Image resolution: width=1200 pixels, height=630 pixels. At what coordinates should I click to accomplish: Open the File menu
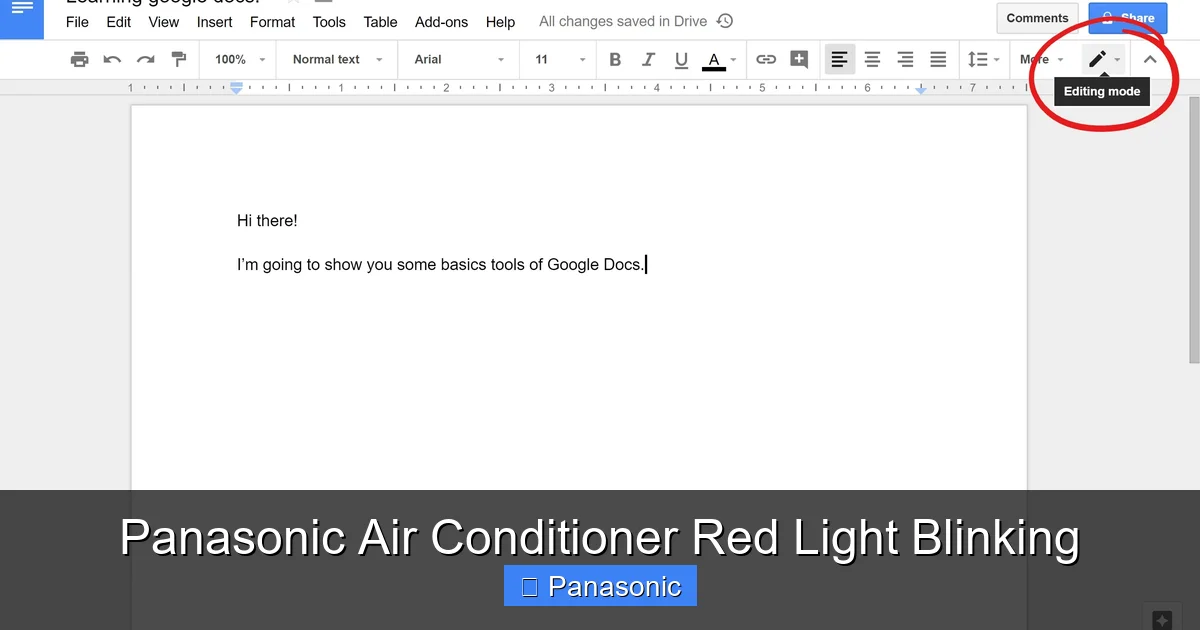(77, 22)
